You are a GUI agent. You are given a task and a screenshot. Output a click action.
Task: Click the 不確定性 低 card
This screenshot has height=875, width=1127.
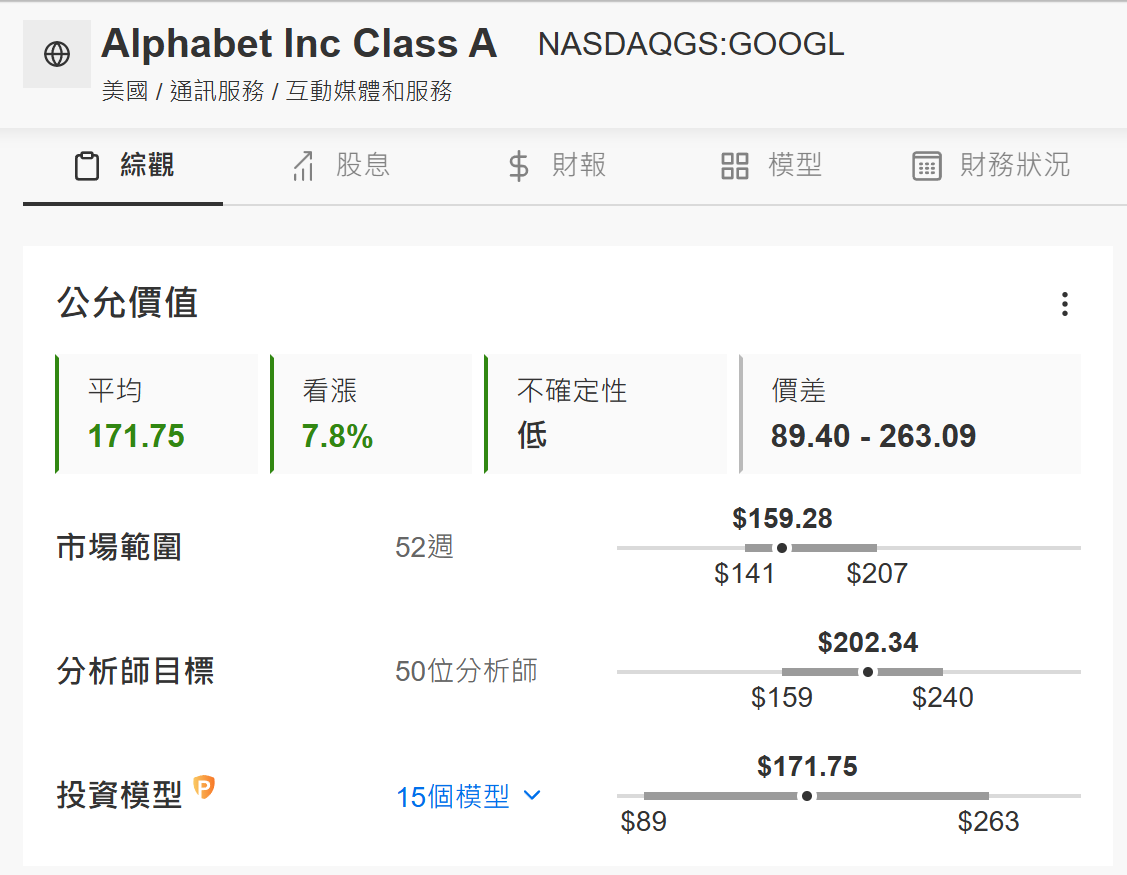pyautogui.click(x=606, y=413)
